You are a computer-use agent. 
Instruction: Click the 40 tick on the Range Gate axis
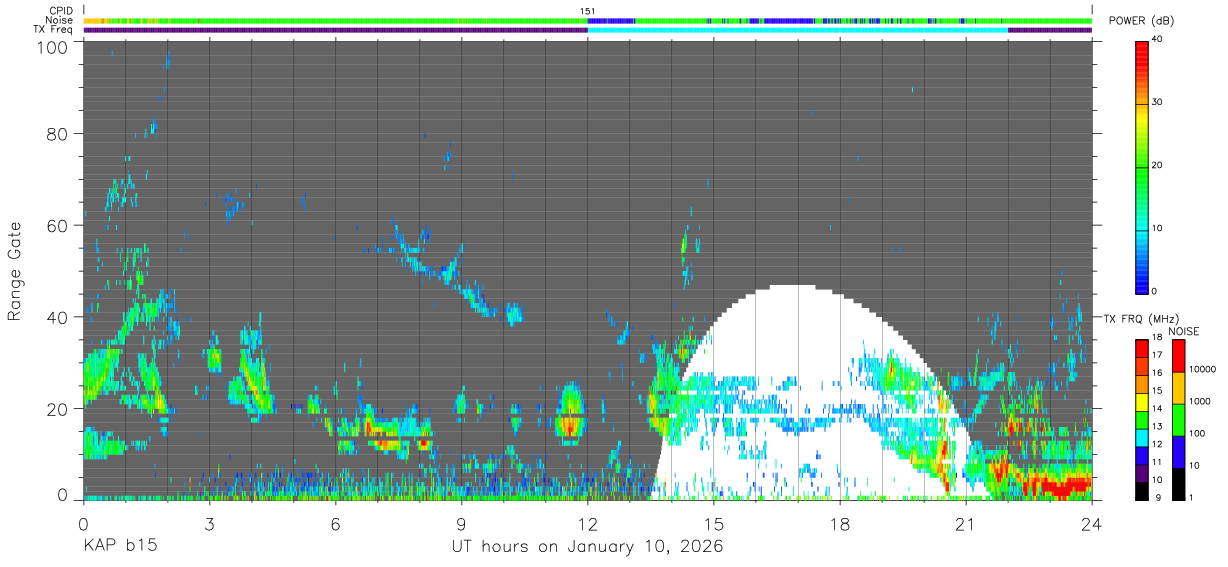coord(59,317)
